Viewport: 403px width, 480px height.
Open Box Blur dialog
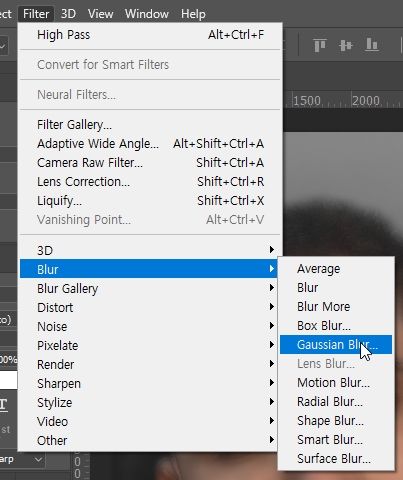336,326
